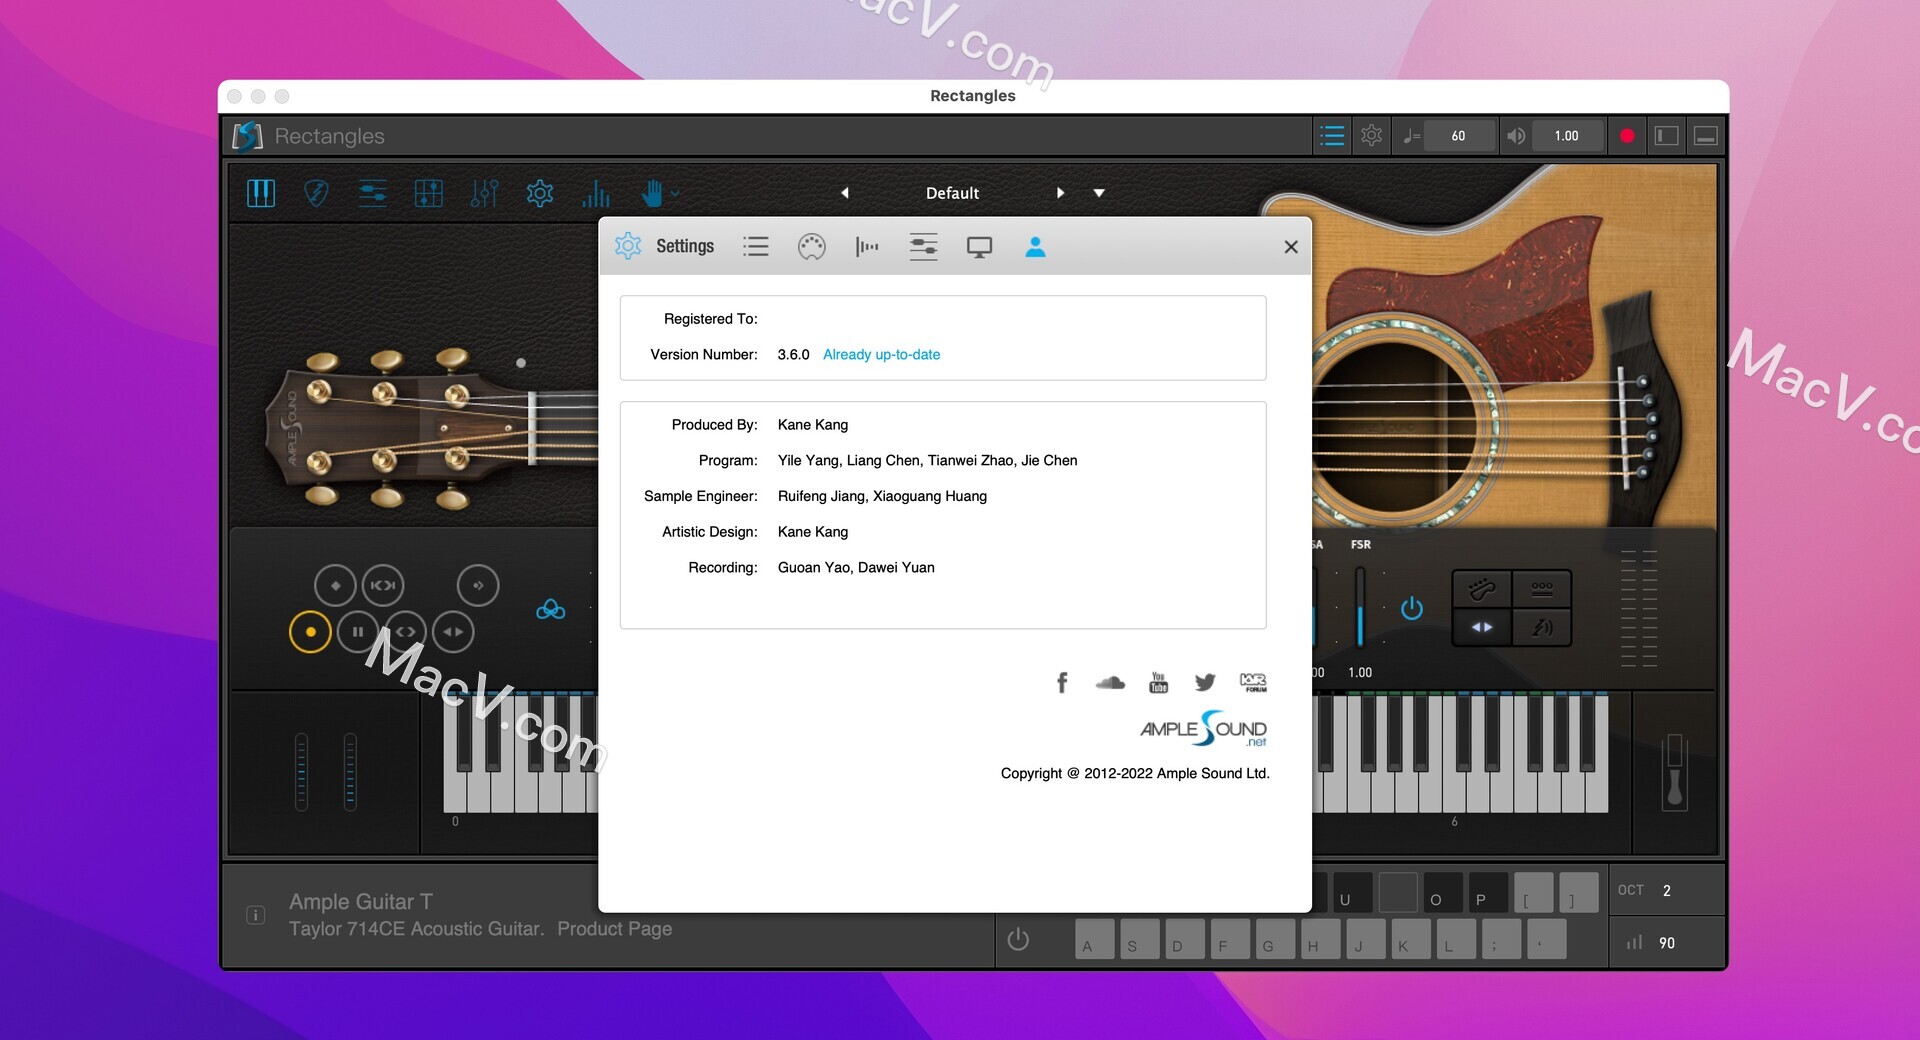Open the Product Page link
The height and width of the screenshot is (1040, 1920).
click(x=614, y=929)
